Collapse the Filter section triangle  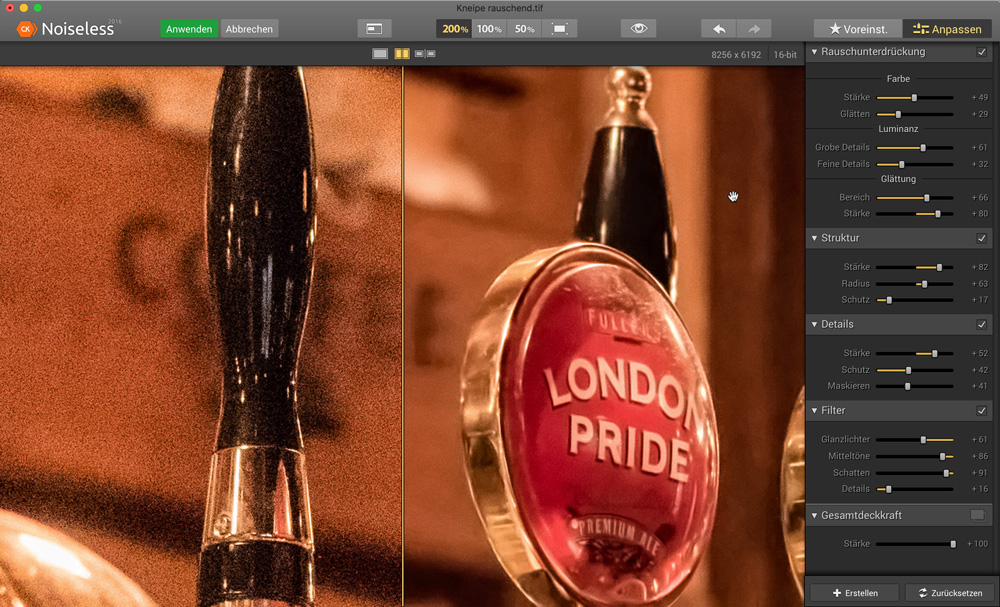[x=814, y=411]
